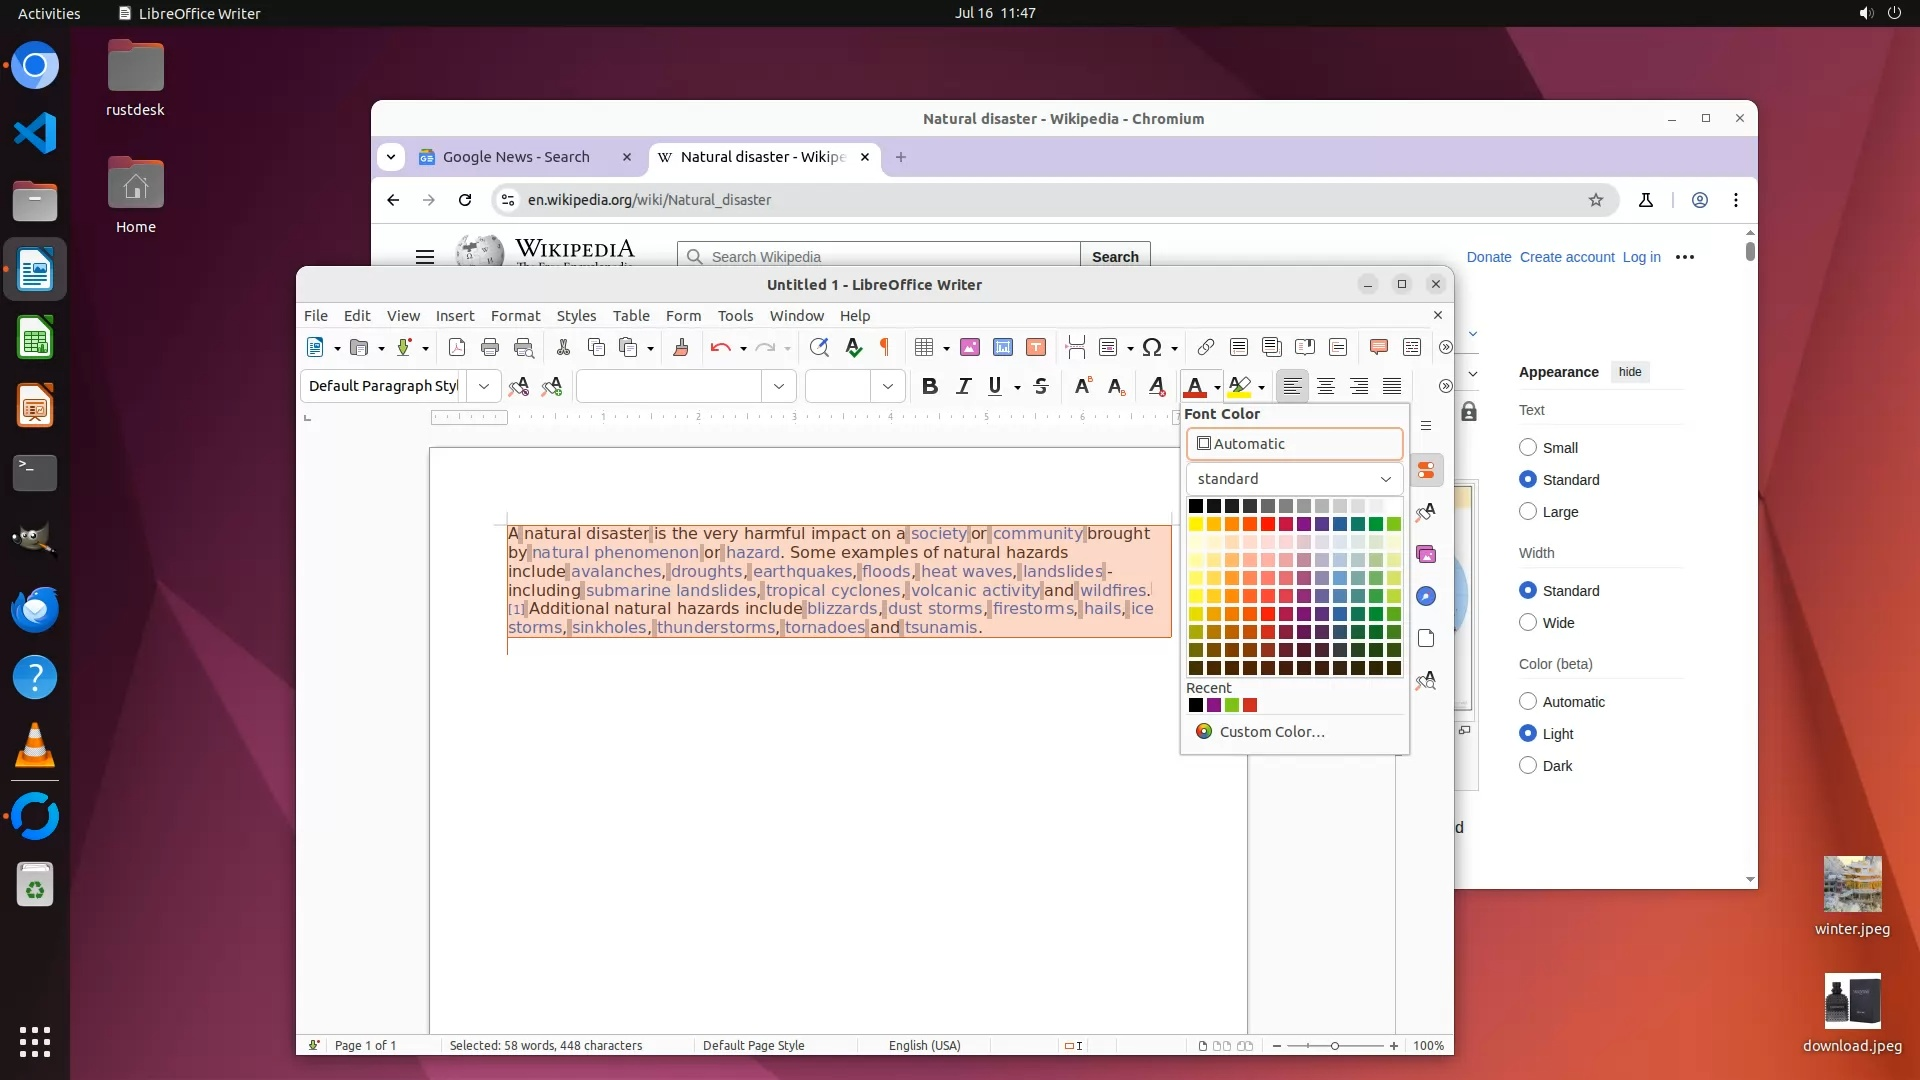This screenshot has width=1920, height=1080.
Task: Click the Italic formatting icon
Action: click(963, 386)
